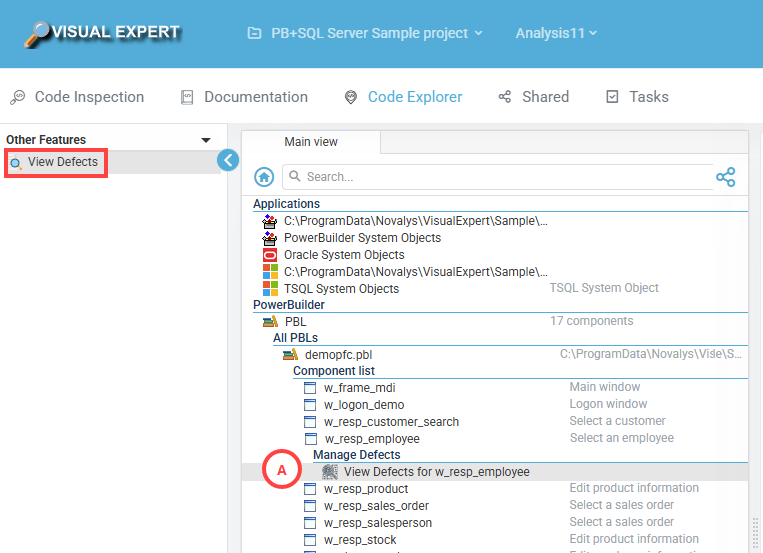Screen dimensions: 763x553
Task: Switch to the Shared tab
Action: click(533, 97)
